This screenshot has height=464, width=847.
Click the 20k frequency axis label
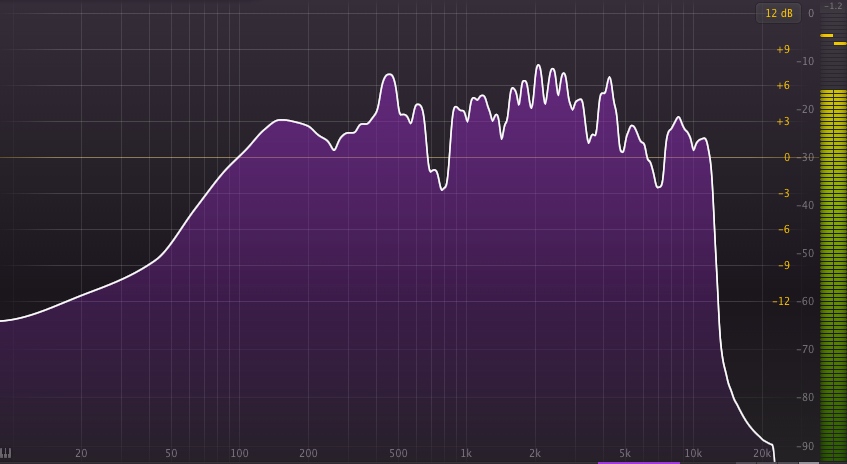(x=762, y=453)
